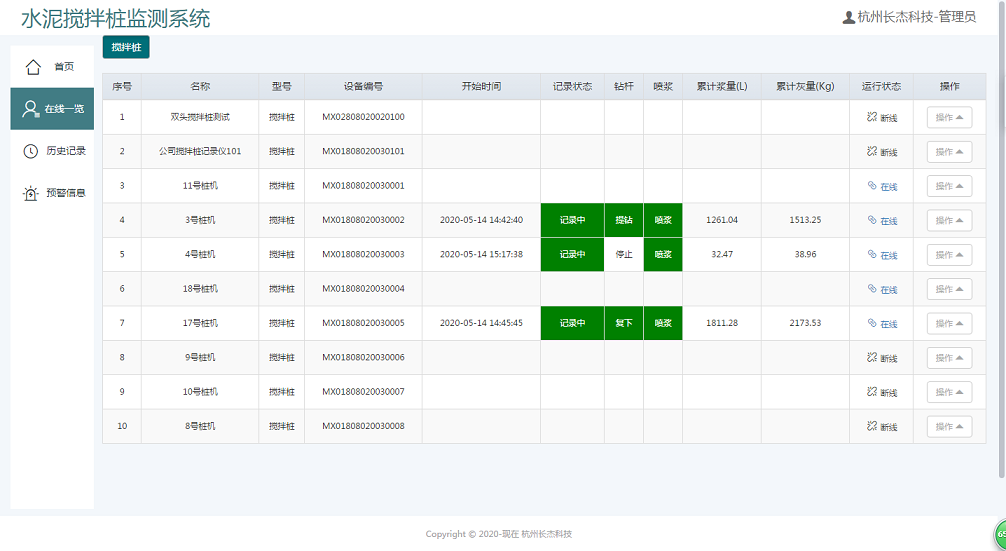Click the online overview user icon
This screenshot has width=1006, height=551.
coord(31,109)
